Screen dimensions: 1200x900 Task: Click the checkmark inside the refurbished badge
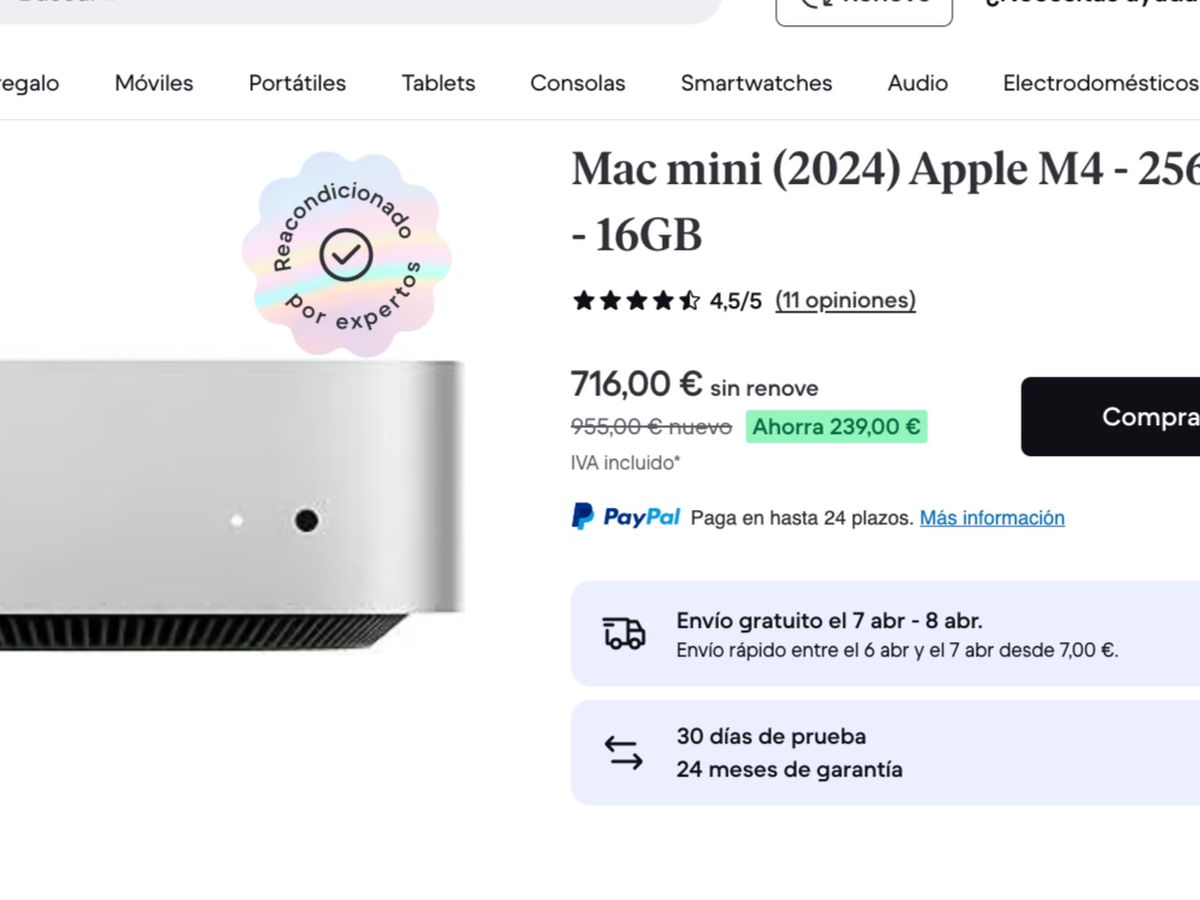[346, 255]
